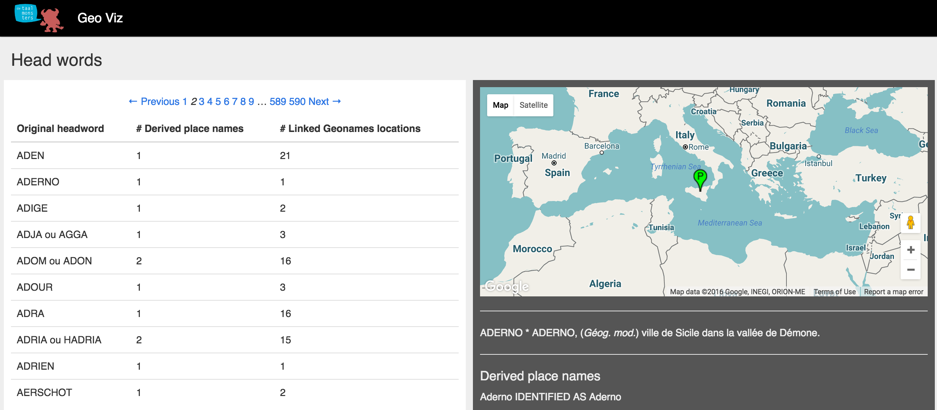The image size is (937, 410).
Task: Go to the Next page
Action: tap(324, 101)
